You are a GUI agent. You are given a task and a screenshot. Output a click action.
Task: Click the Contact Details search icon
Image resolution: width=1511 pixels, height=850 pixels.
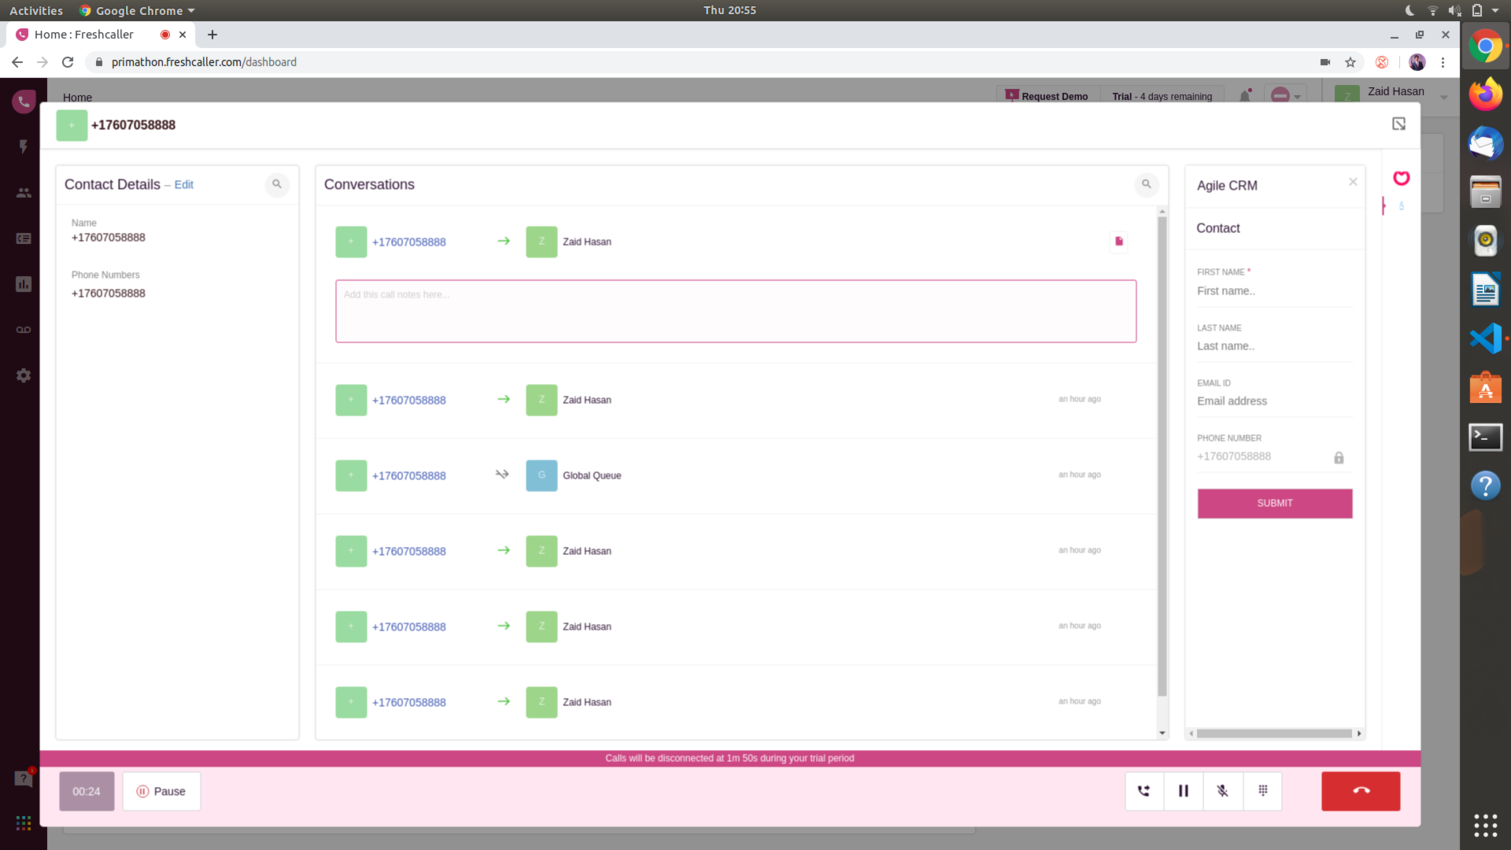coord(277,184)
